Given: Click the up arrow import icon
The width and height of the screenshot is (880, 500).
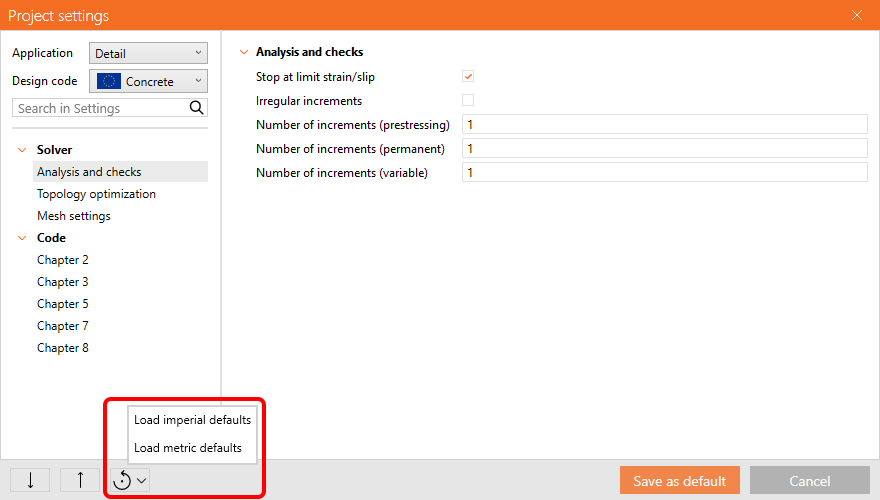Looking at the screenshot, I should tap(80, 480).
